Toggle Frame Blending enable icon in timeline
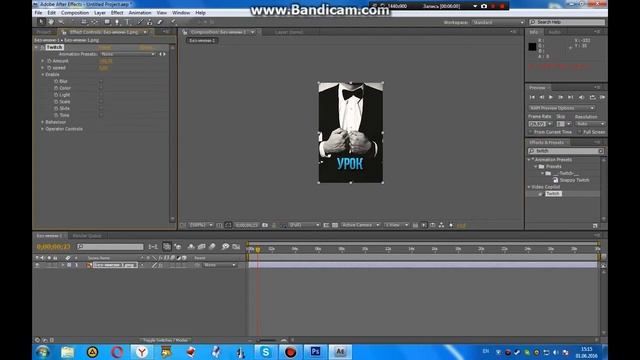 pos(202,246)
